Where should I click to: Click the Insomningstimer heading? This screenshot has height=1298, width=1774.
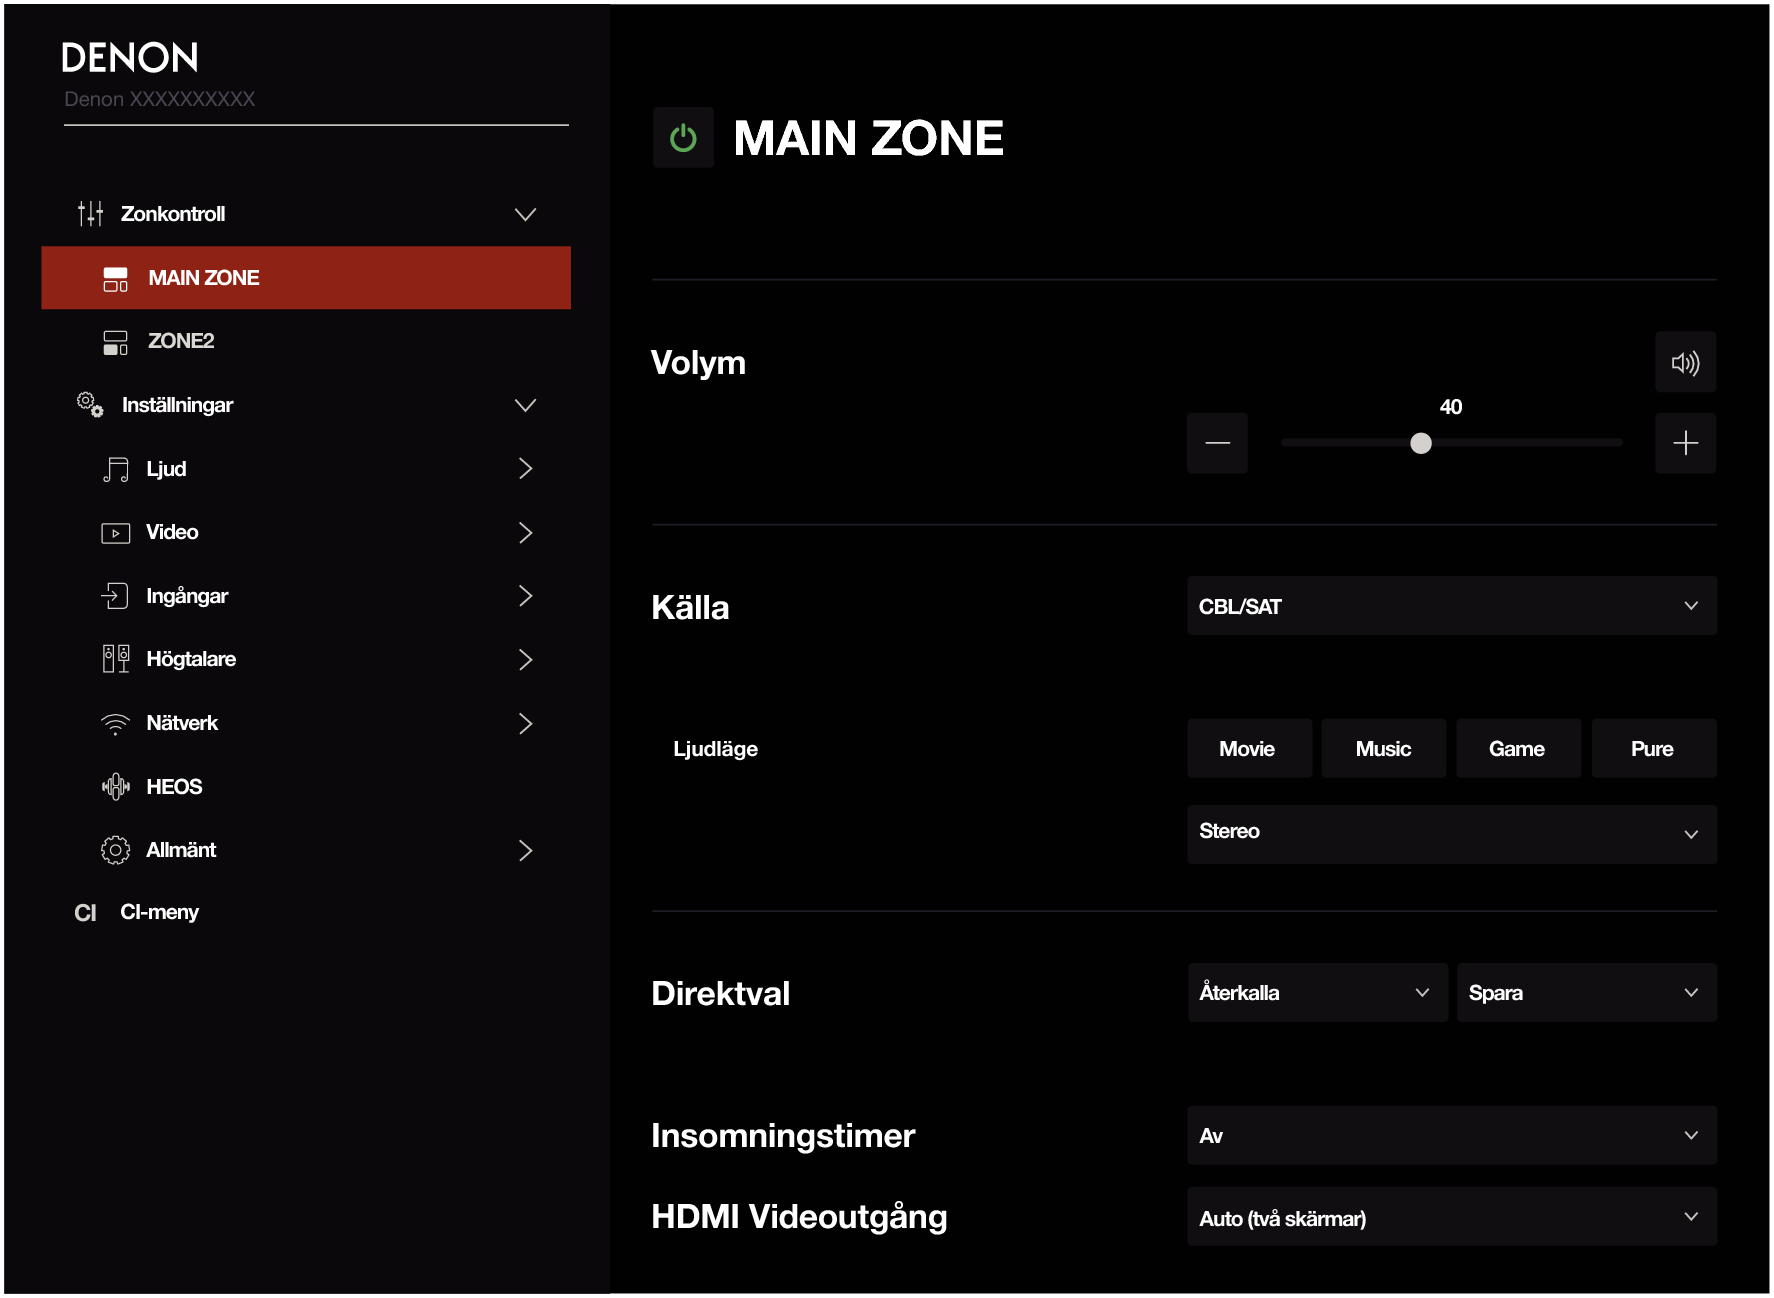783,1135
